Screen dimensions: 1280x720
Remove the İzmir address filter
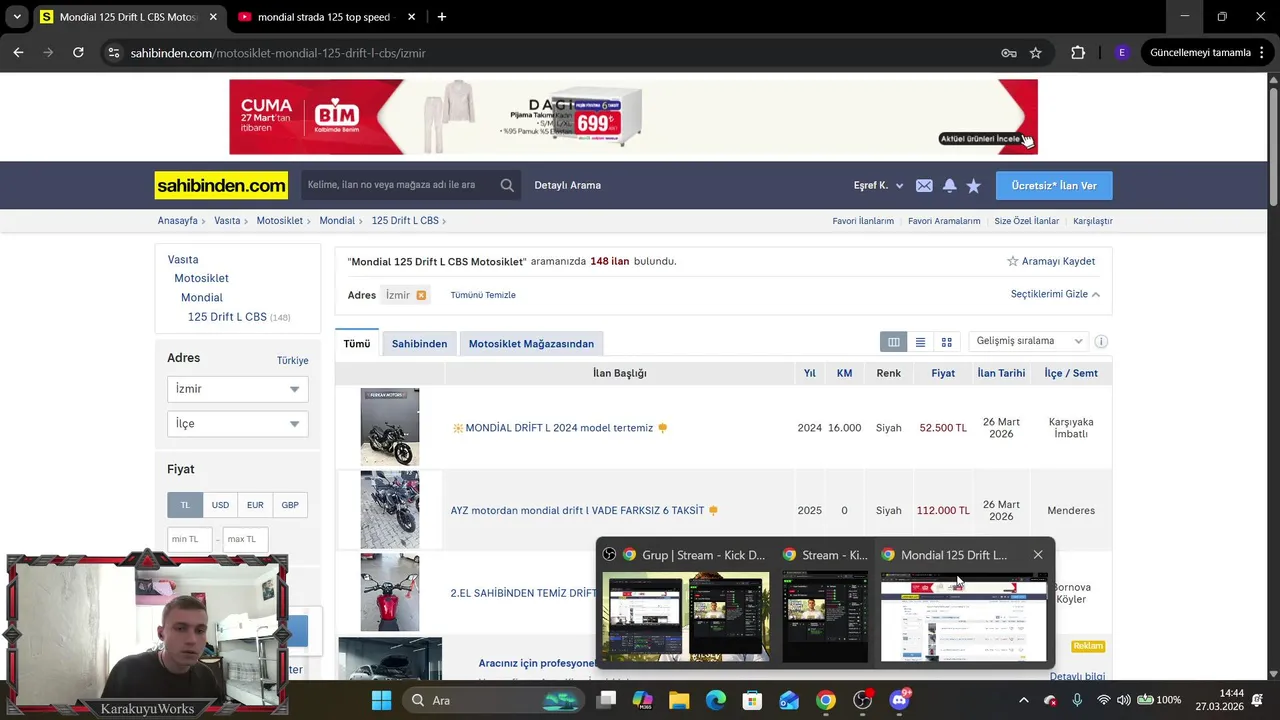[x=421, y=295]
